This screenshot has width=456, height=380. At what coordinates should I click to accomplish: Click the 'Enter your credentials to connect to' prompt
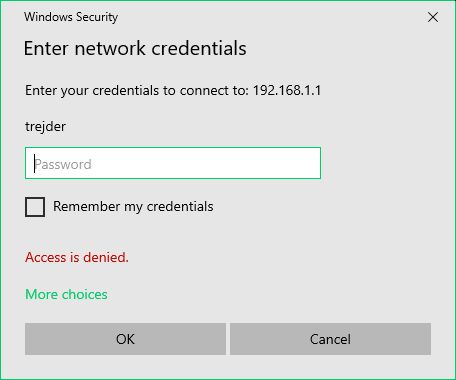click(x=137, y=90)
